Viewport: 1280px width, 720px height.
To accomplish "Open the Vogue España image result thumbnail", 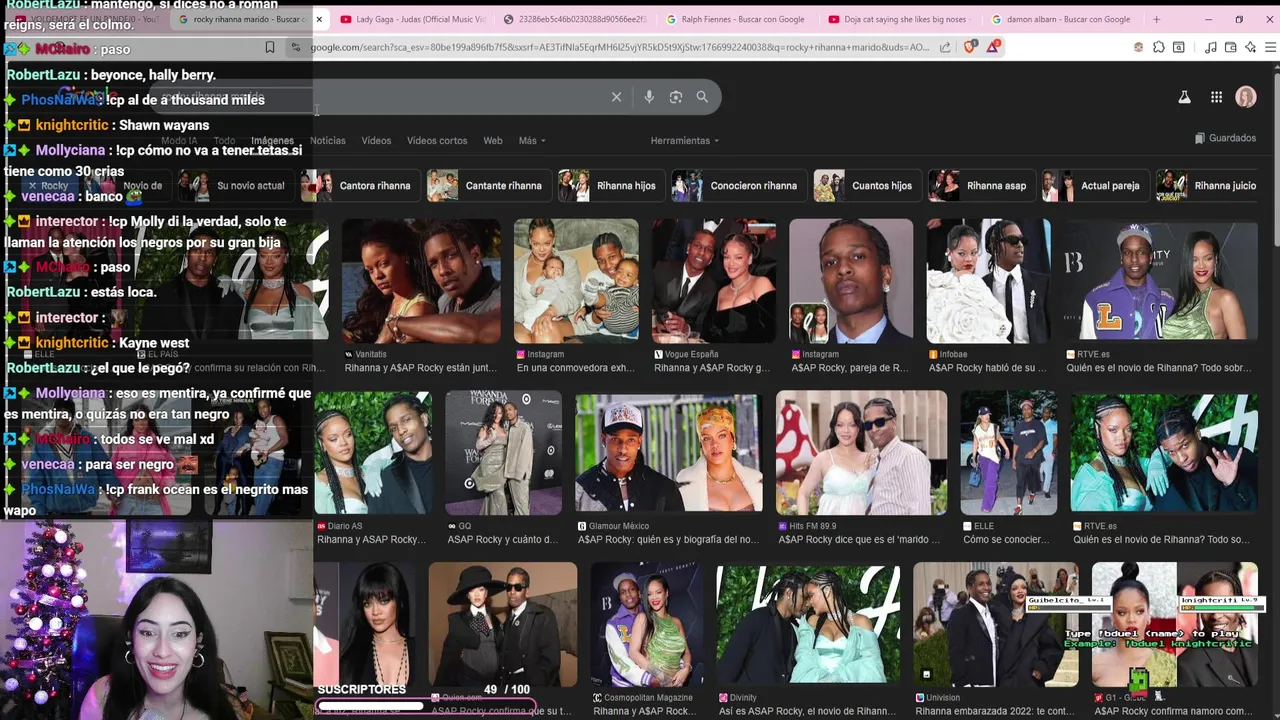I will pos(713,281).
